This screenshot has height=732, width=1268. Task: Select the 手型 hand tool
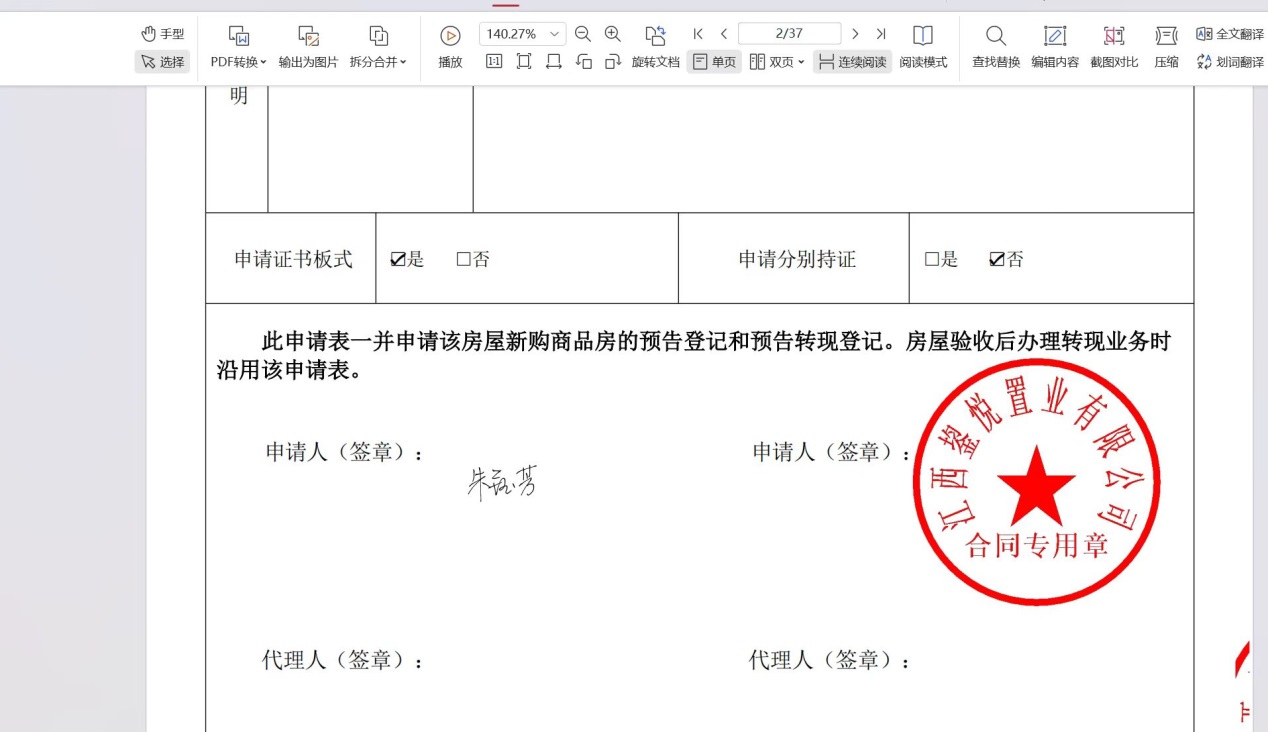162,34
